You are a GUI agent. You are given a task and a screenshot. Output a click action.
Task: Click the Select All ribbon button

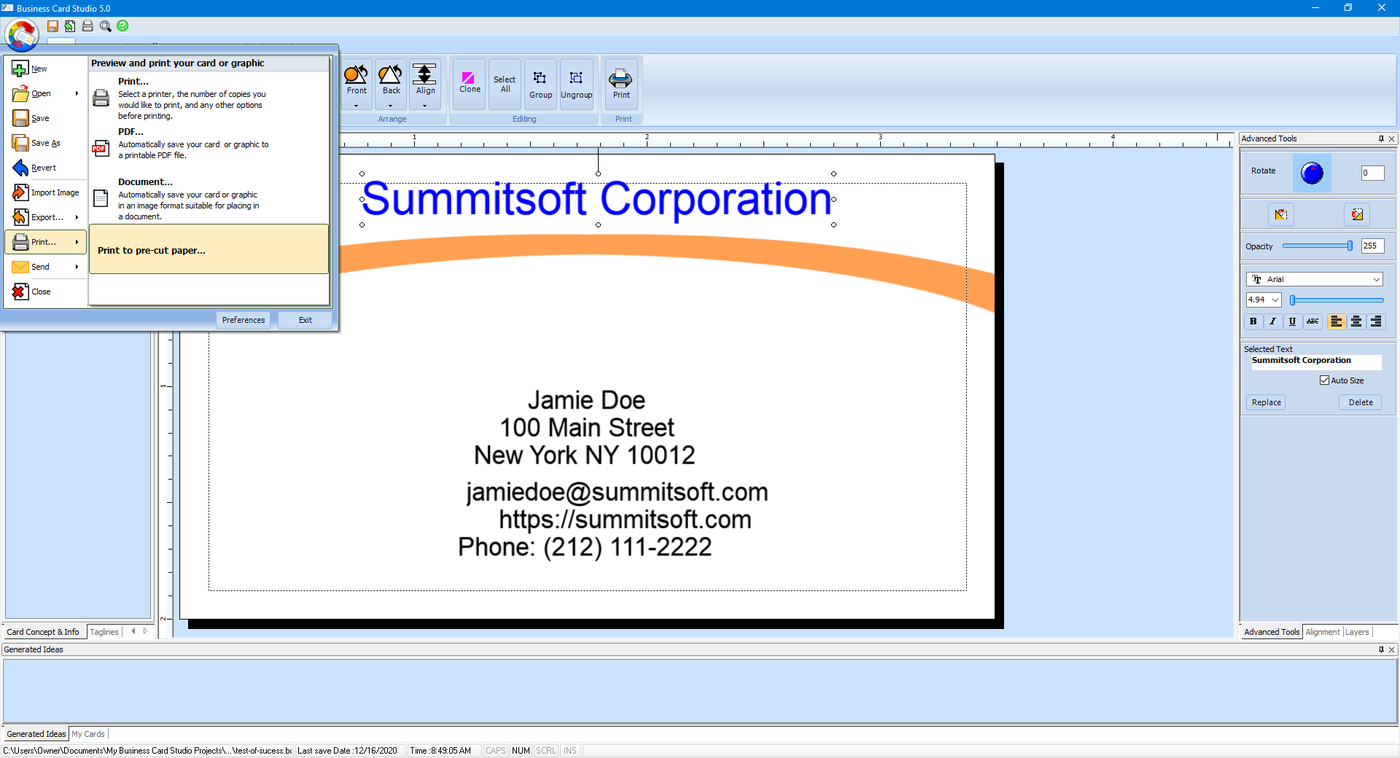[505, 84]
